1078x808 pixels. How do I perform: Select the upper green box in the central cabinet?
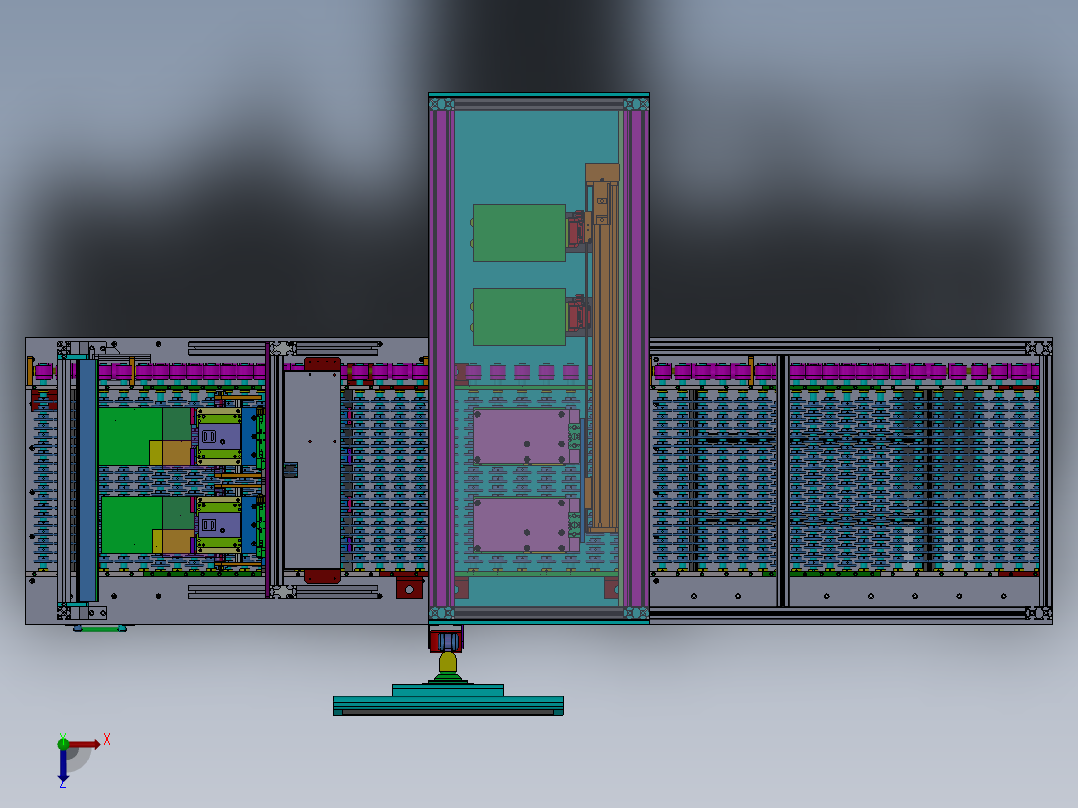click(519, 232)
